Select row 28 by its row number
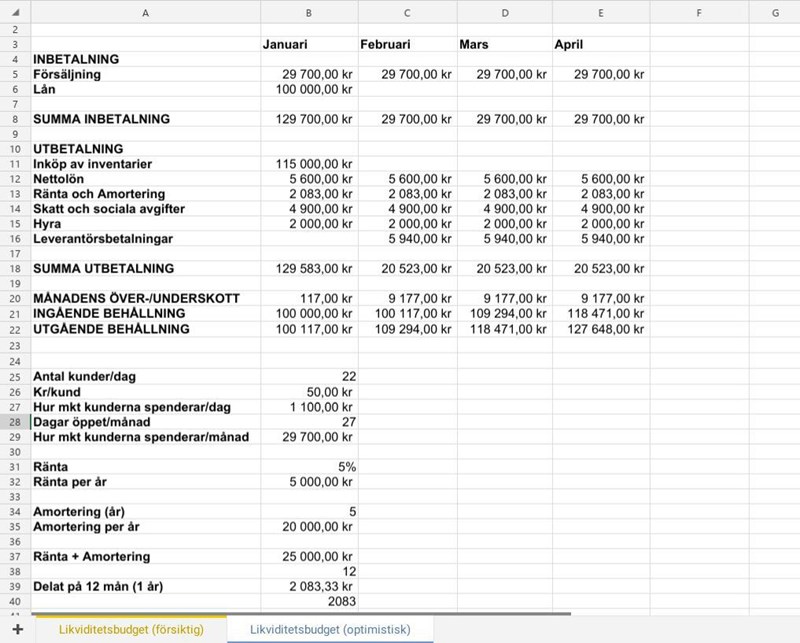The image size is (800, 643). tap(15, 422)
